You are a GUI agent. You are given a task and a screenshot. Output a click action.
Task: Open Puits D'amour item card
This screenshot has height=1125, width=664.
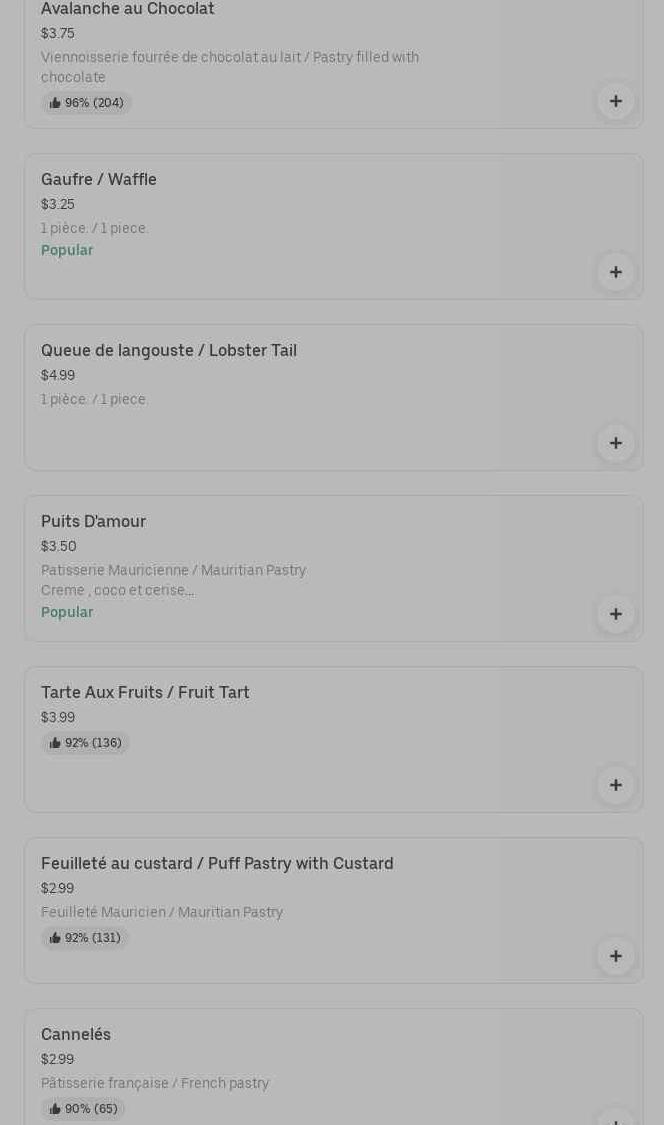point(334,568)
